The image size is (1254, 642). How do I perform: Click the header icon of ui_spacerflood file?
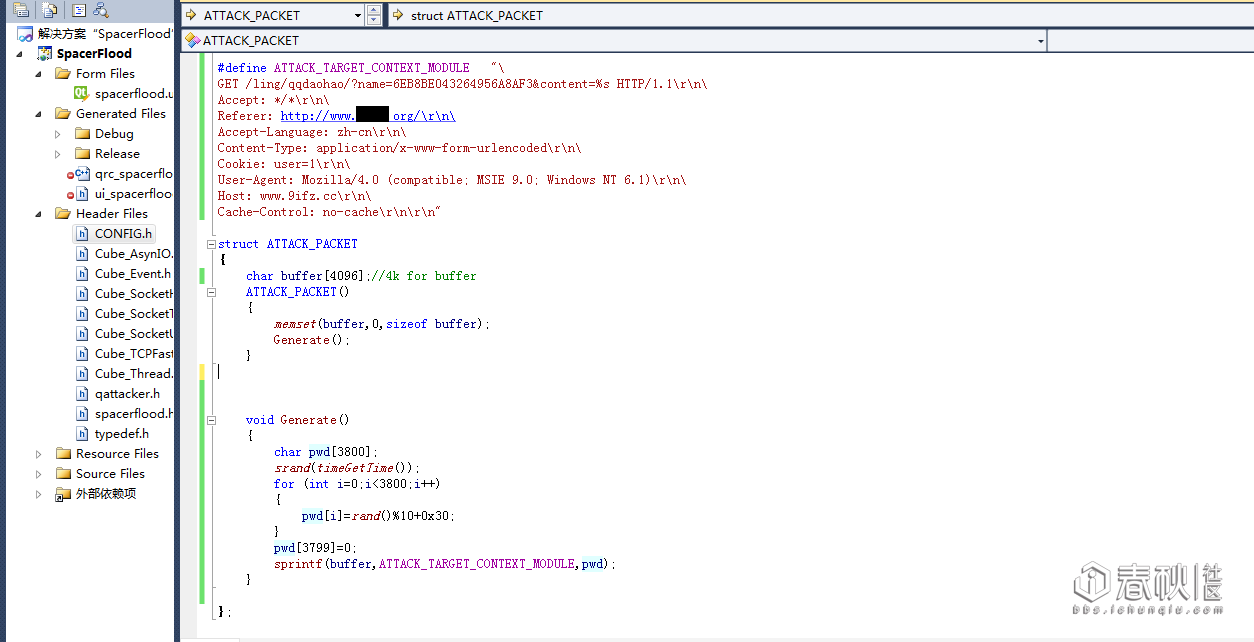83,193
